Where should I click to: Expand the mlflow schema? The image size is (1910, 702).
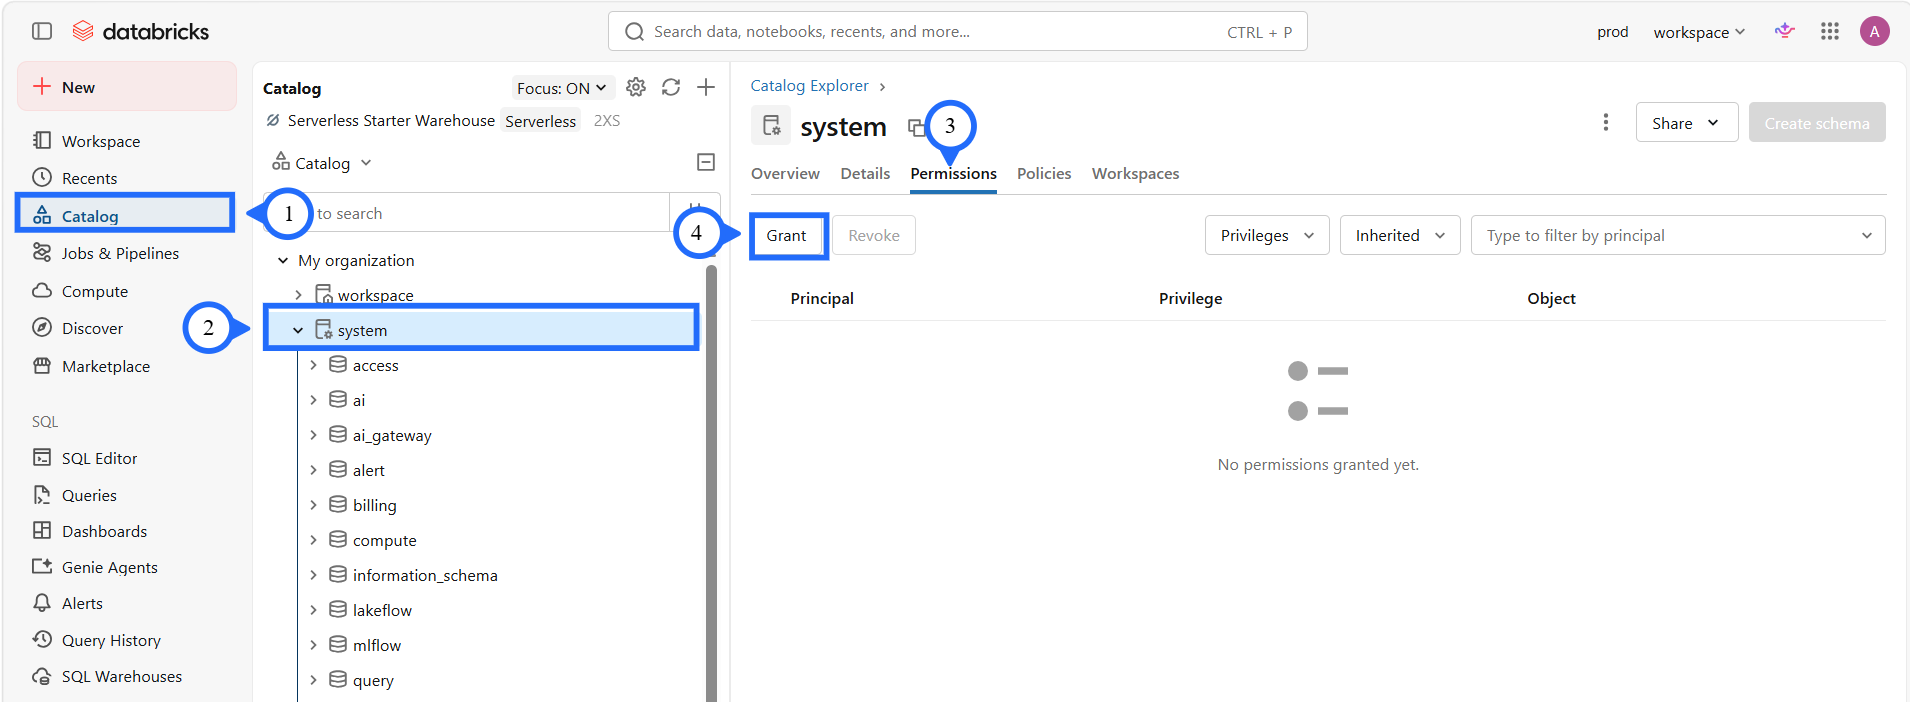click(x=313, y=645)
